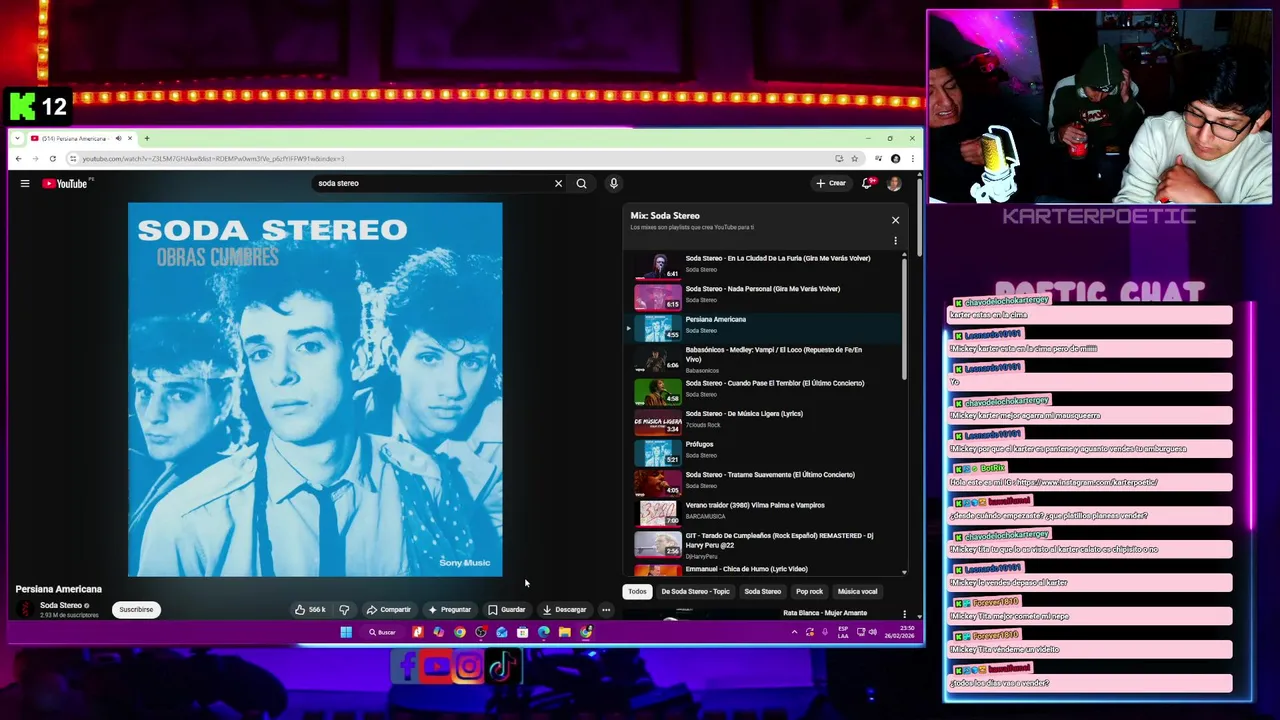The width and height of the screenshot is (1280, 720).
Task: Open a new browser tab
Action: click(x=146, y=138)
